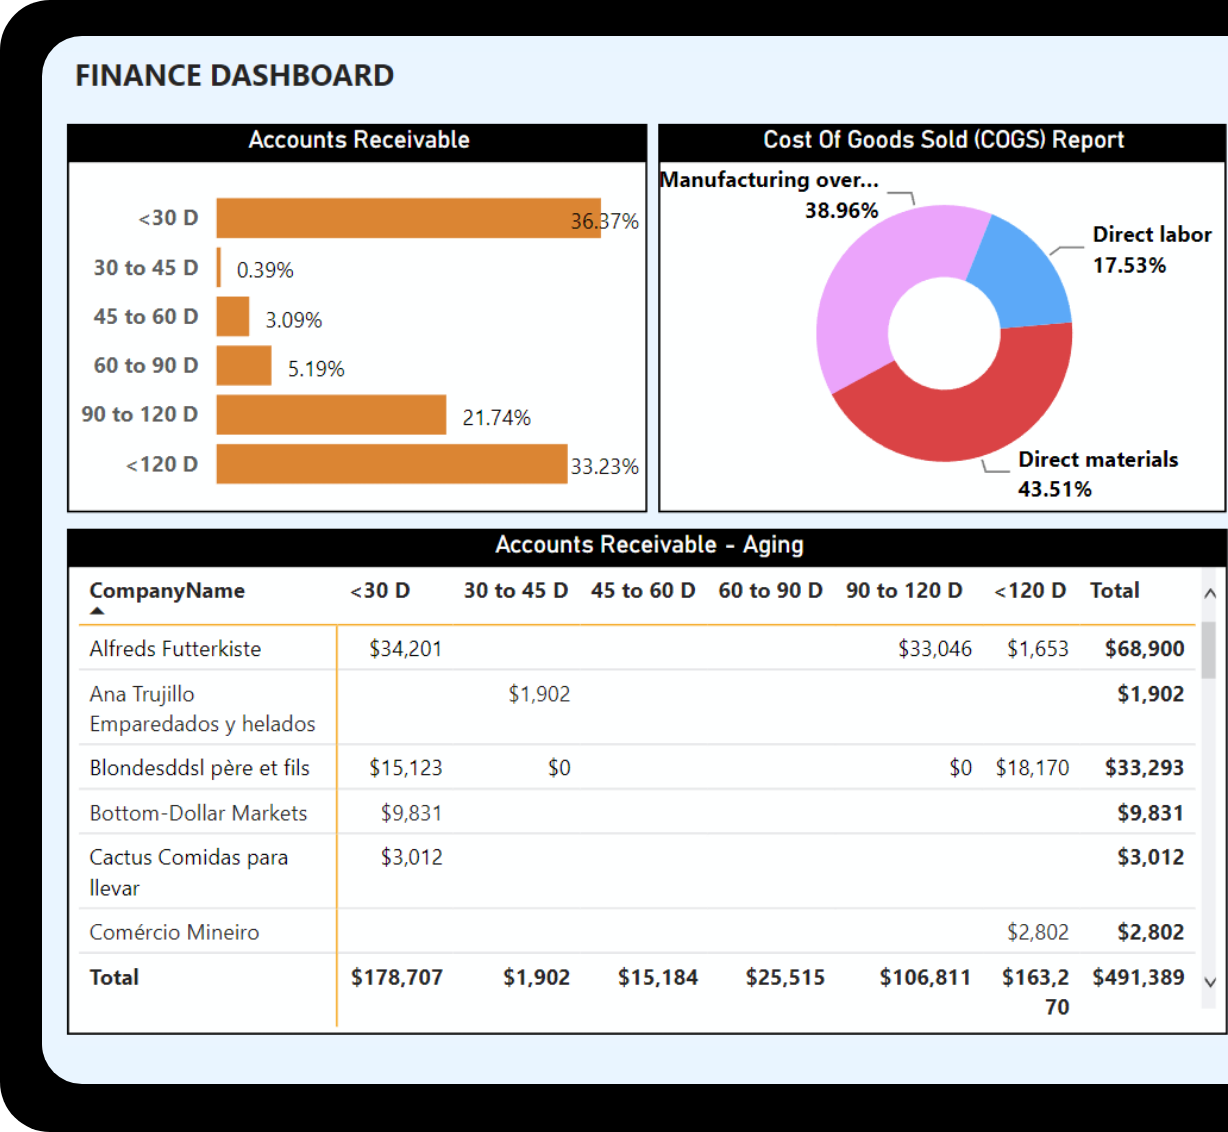Image resolution: width=1228 pixels, height=1132 pixels.
Task: Click the Cost Of Goods Sold (COGS) Report title
Action: [943, 140]
